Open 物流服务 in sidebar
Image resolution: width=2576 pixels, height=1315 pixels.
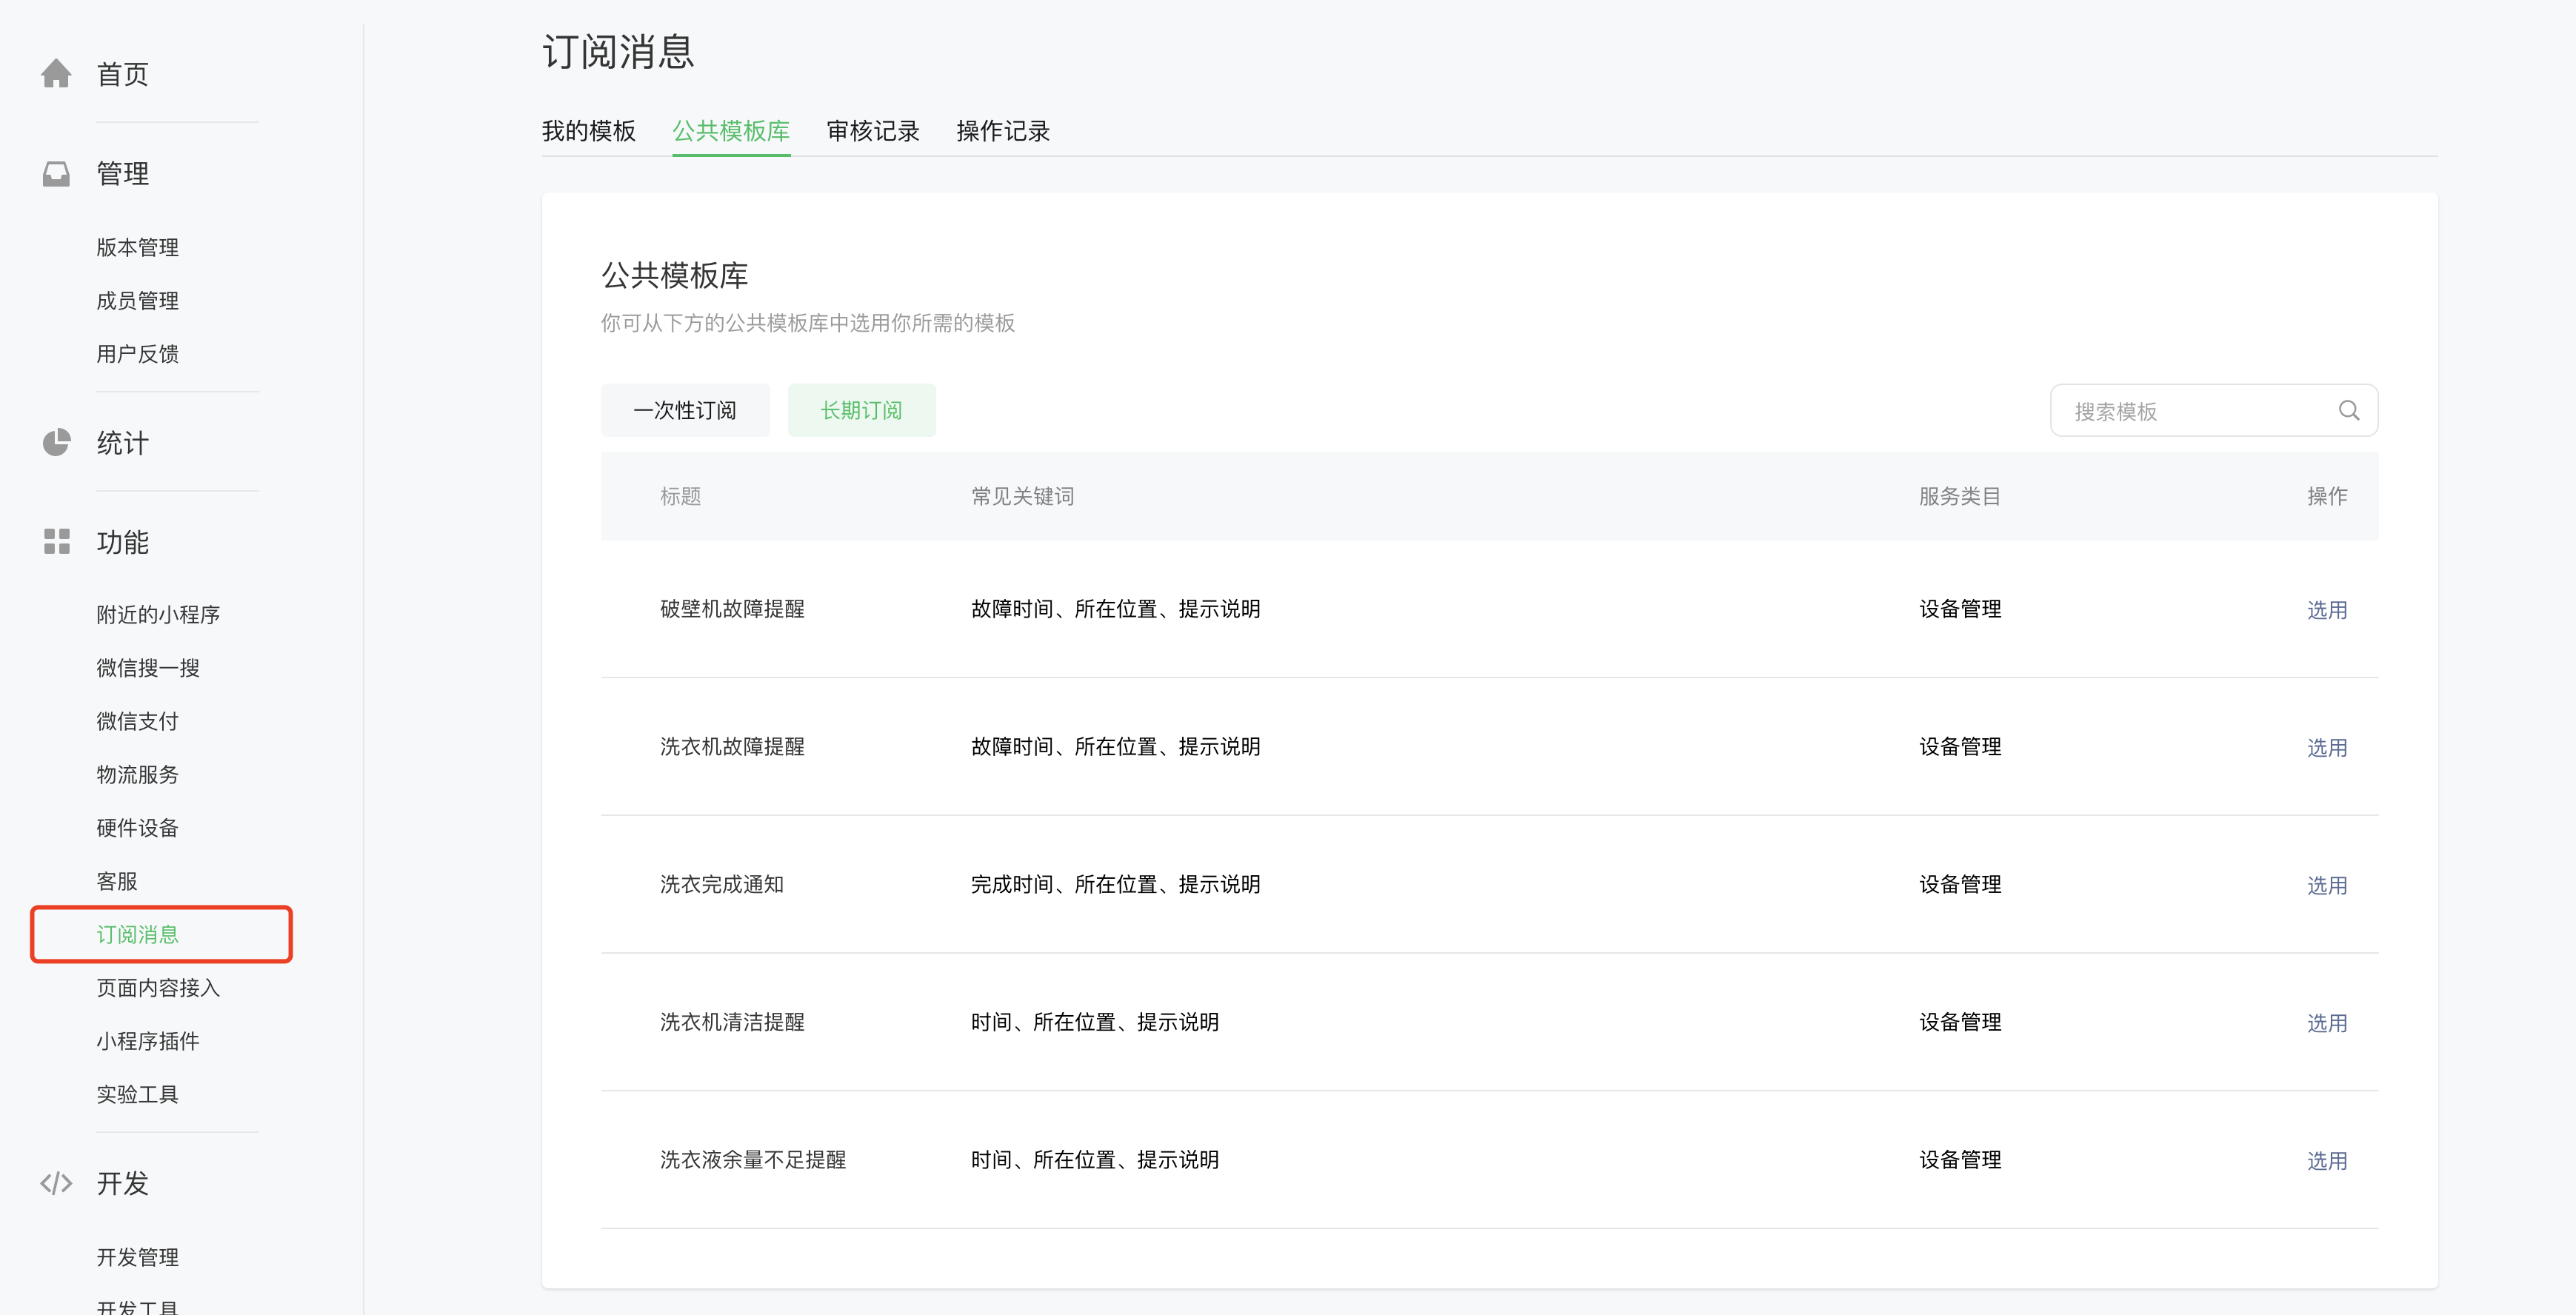coord(138,775)
